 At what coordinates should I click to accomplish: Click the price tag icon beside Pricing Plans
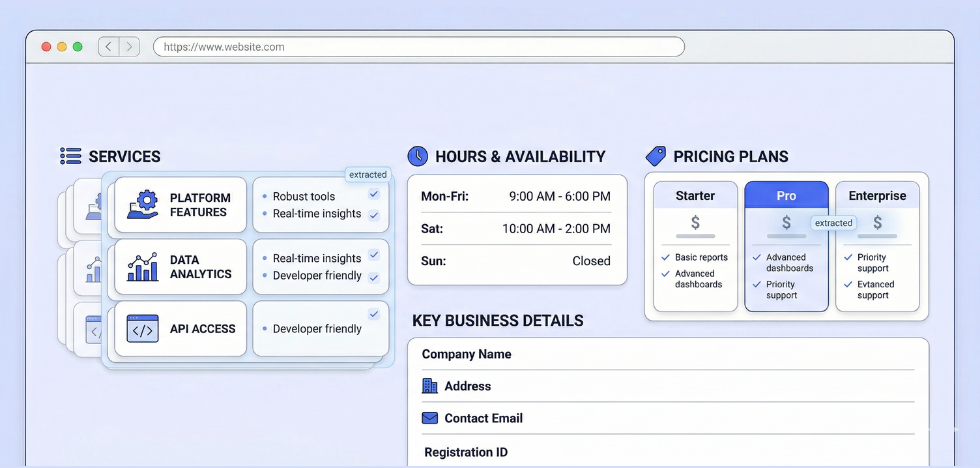pyautogui.click(x=656, y=156)
